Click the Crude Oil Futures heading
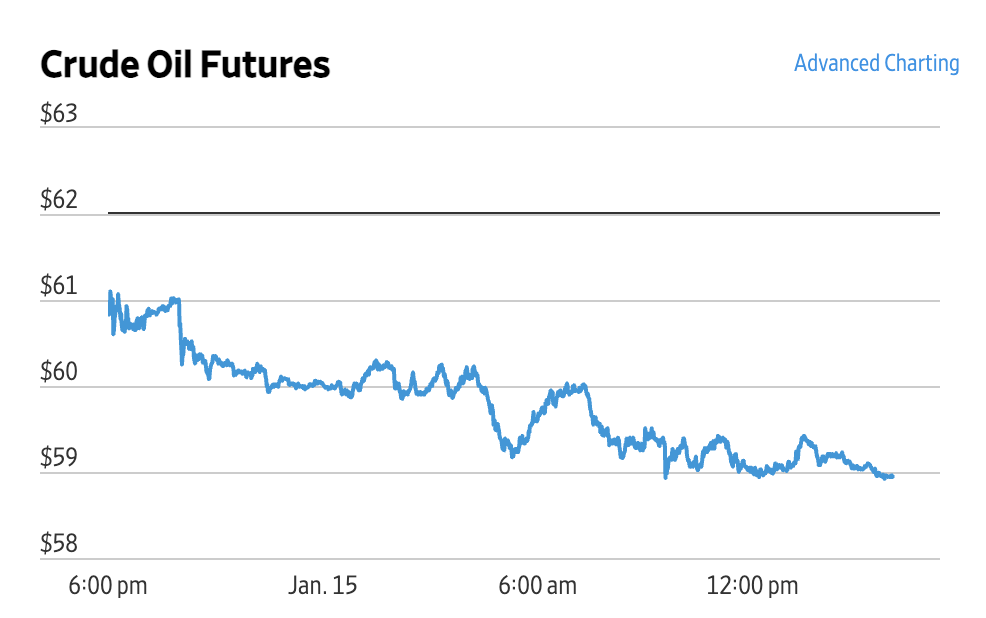This screenshot has width=986, height=618. 185,65
